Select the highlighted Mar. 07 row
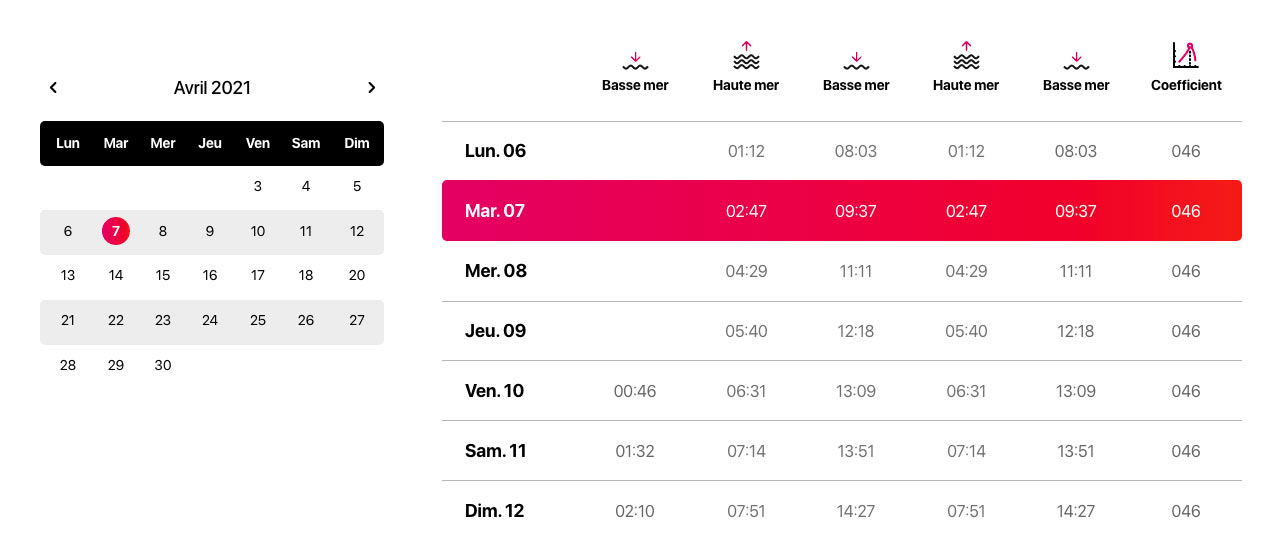 click(x=842, y=211)
